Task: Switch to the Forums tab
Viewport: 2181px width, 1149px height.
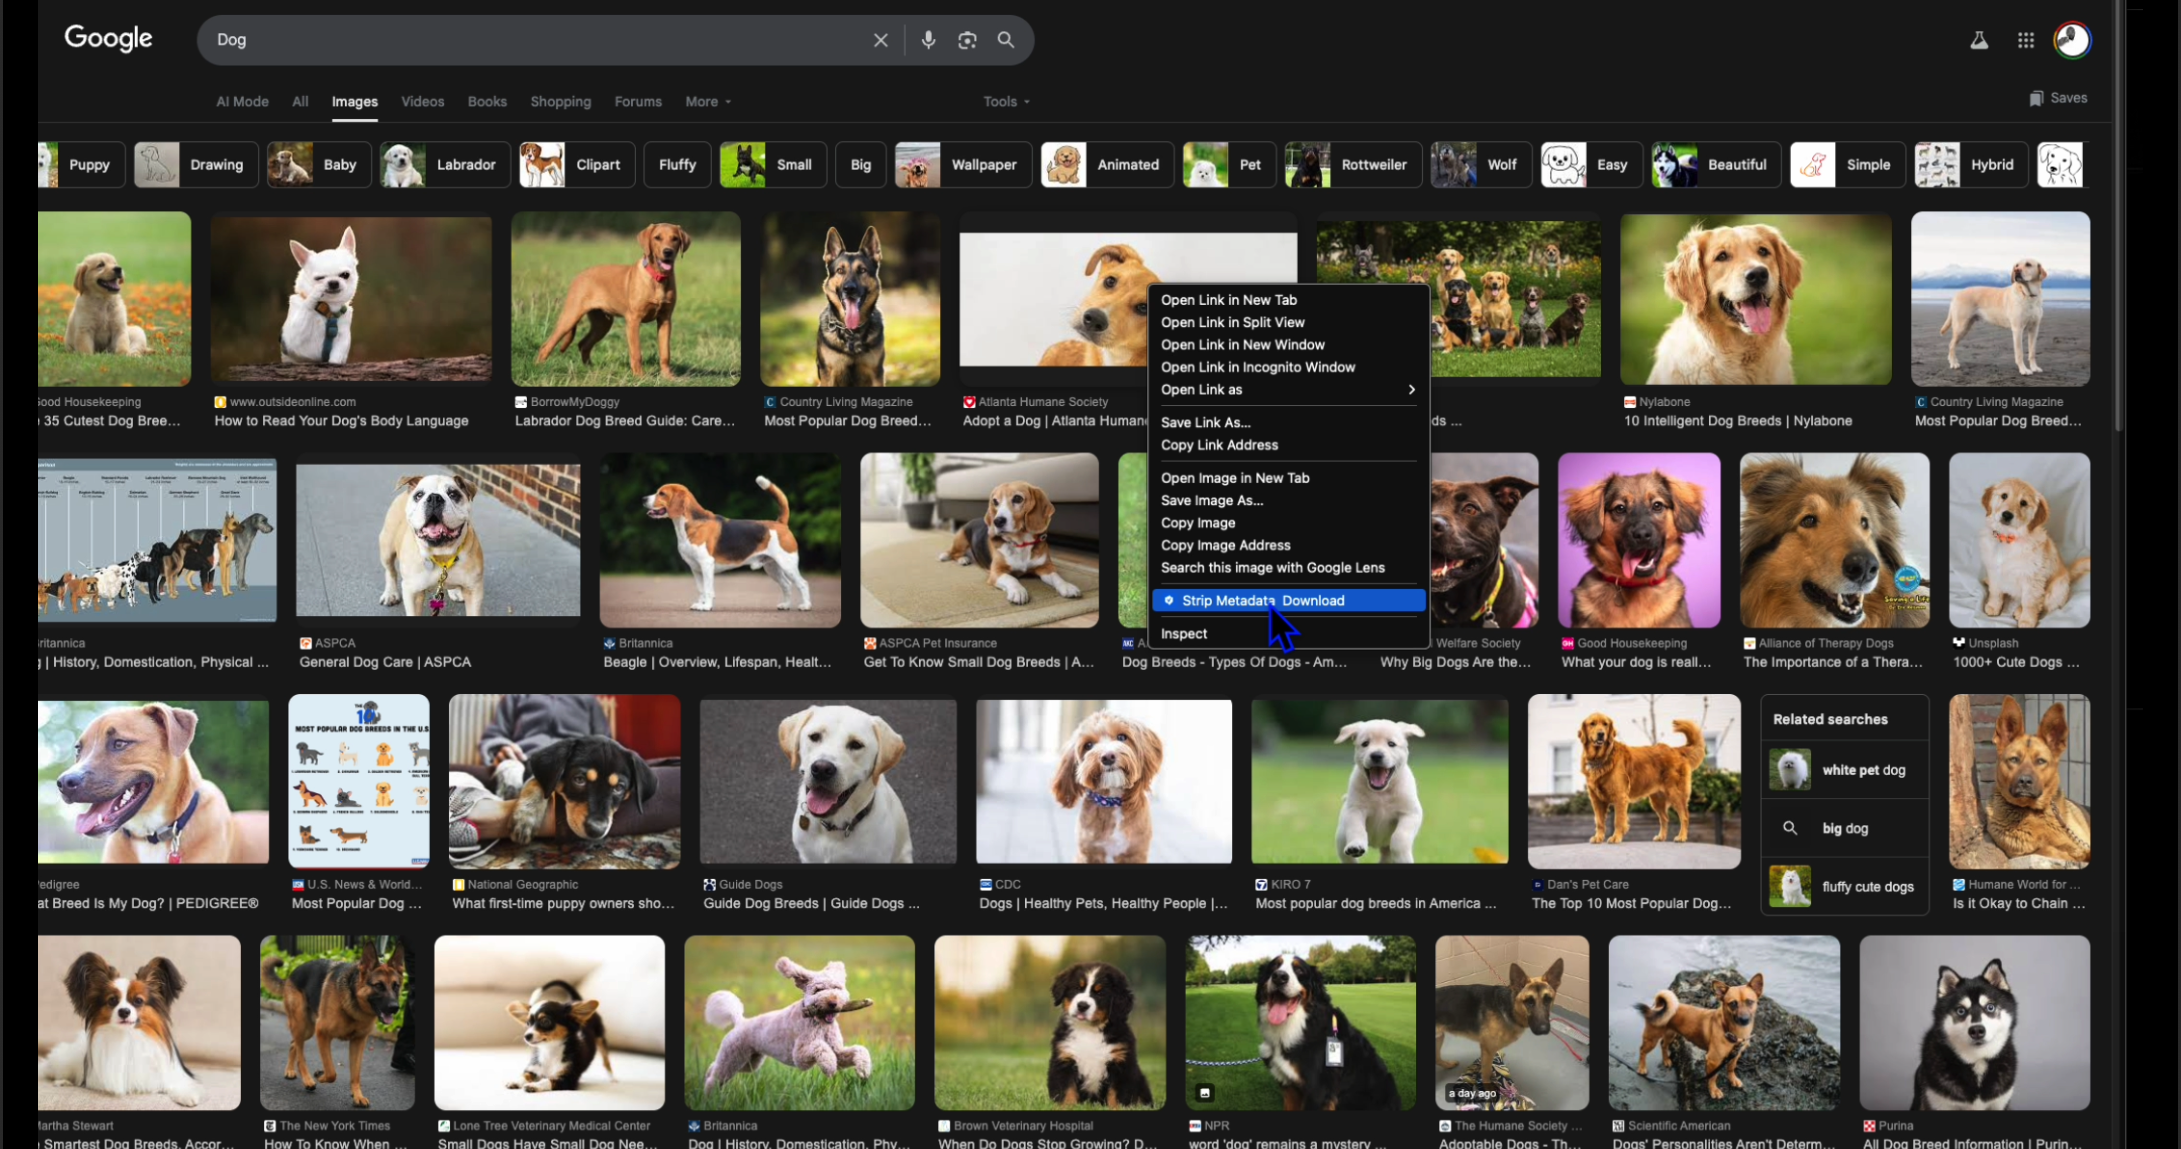Action: (638, 102)
